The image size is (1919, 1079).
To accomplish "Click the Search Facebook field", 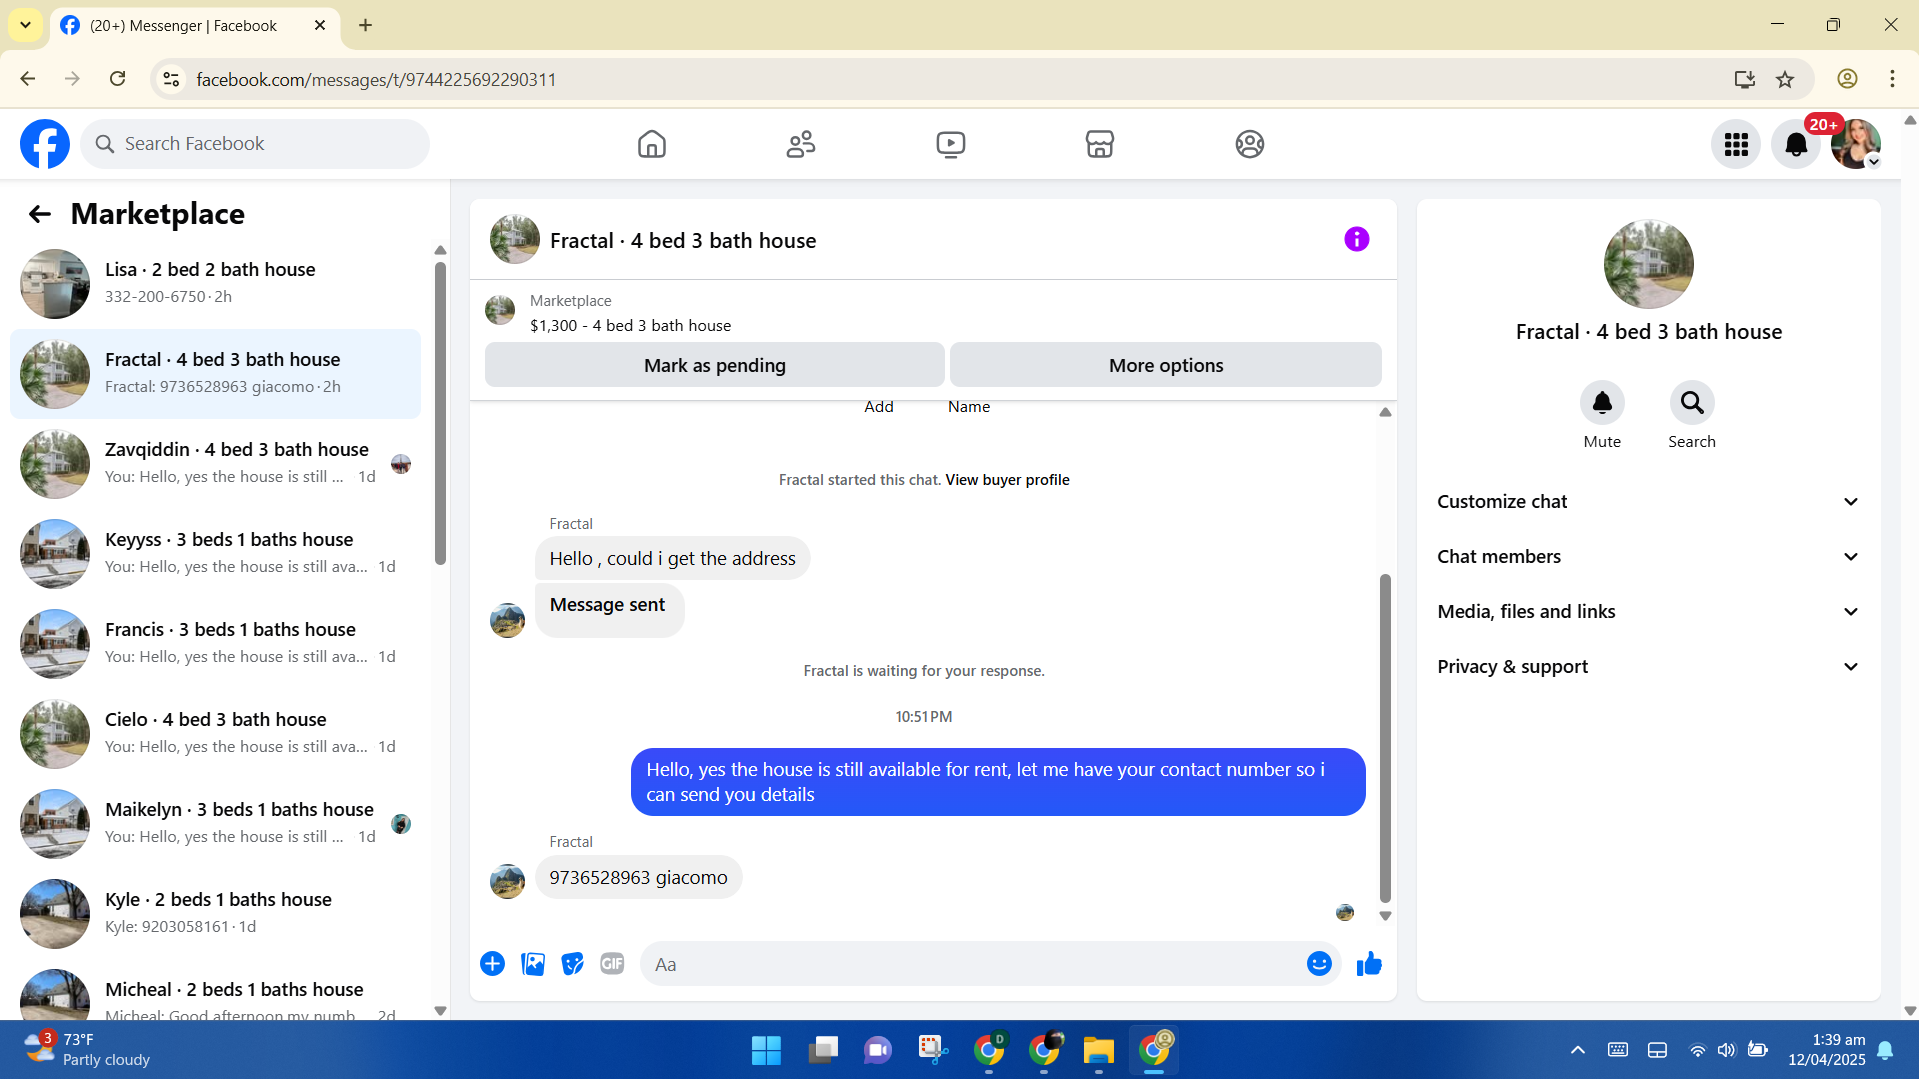I will tap(255, 144).
